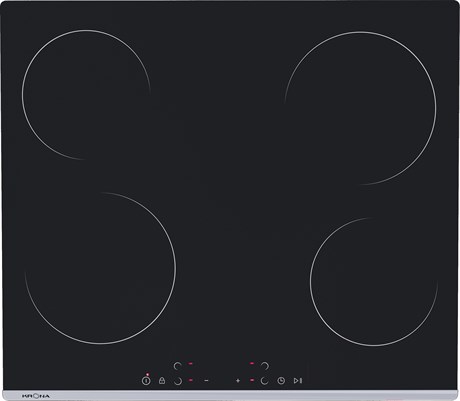Touch the rear-left cooking zone ring
460x401 pixels.
click(x=86, y=95)
